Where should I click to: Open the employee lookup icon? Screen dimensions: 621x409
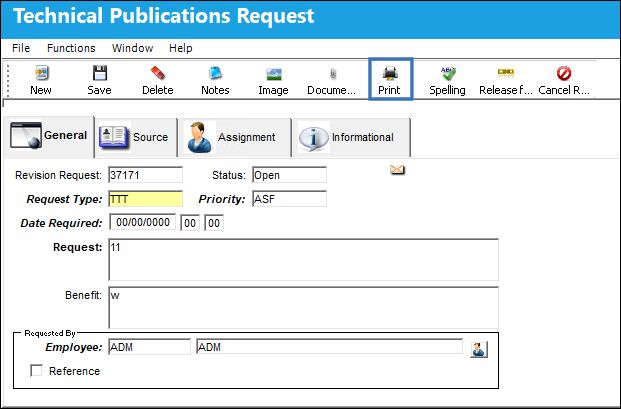(478, 350)
